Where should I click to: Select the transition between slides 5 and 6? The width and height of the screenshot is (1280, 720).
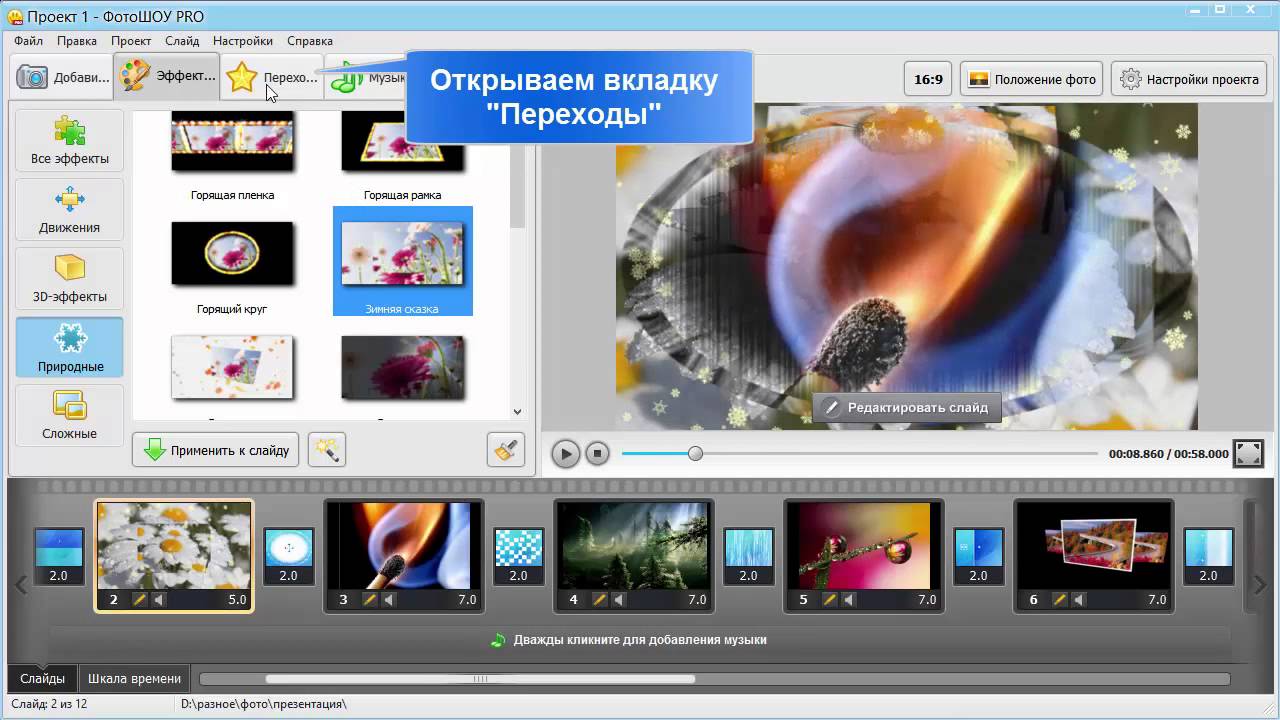click(978, 557)
